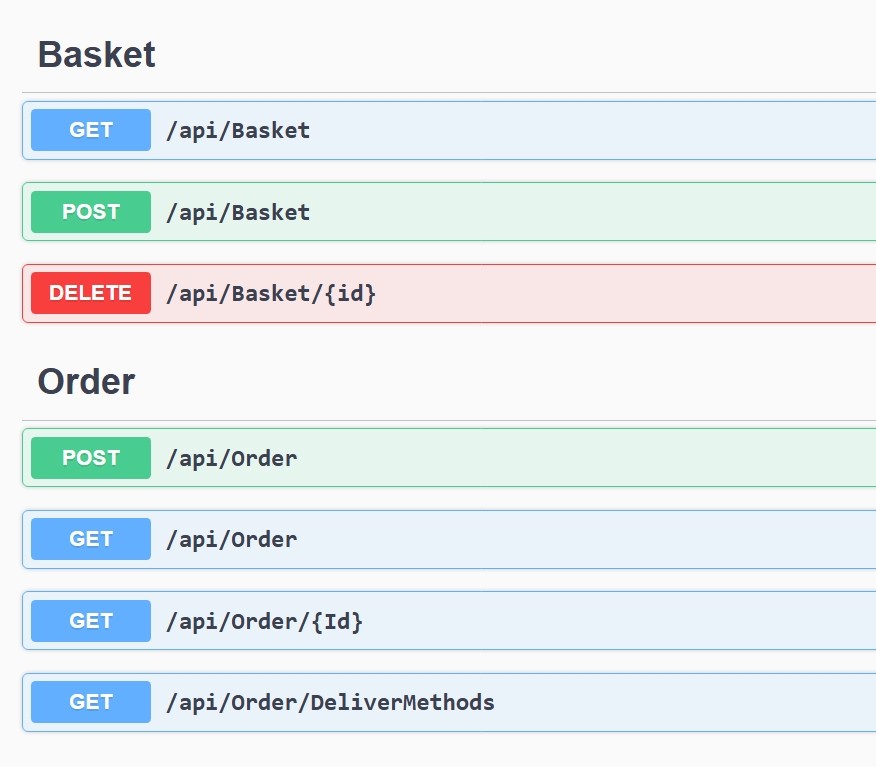Collapse the Order section heading

pos(86,381)
